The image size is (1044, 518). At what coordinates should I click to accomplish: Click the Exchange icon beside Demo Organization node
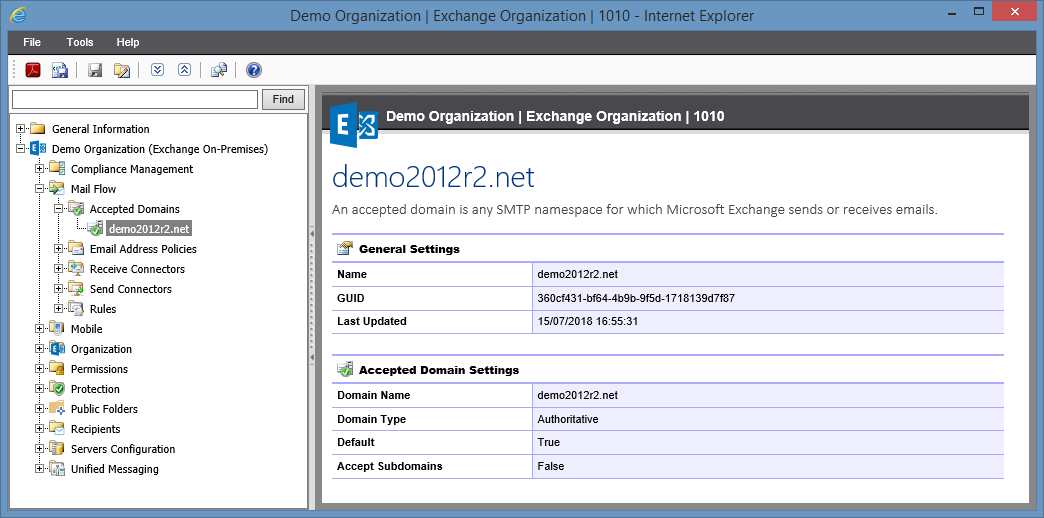(38, 149)
